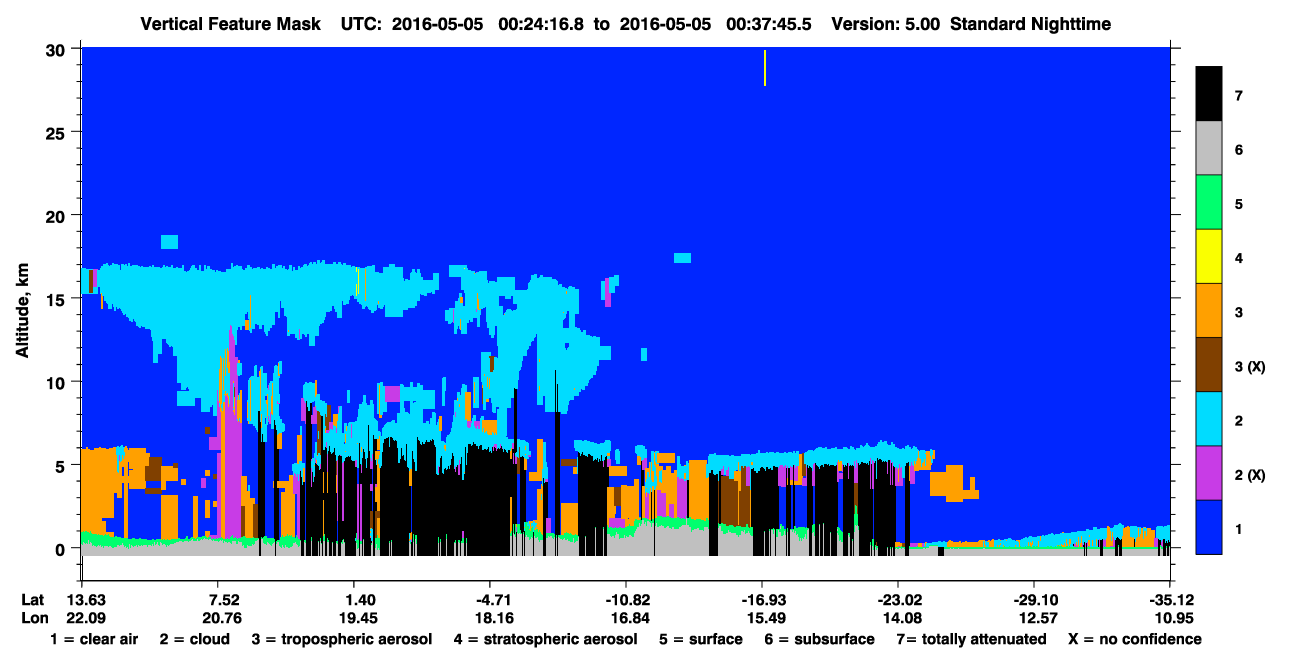Click the 'Lon' row label
The height and width of the screenshot is (667, 1300).
33,618
